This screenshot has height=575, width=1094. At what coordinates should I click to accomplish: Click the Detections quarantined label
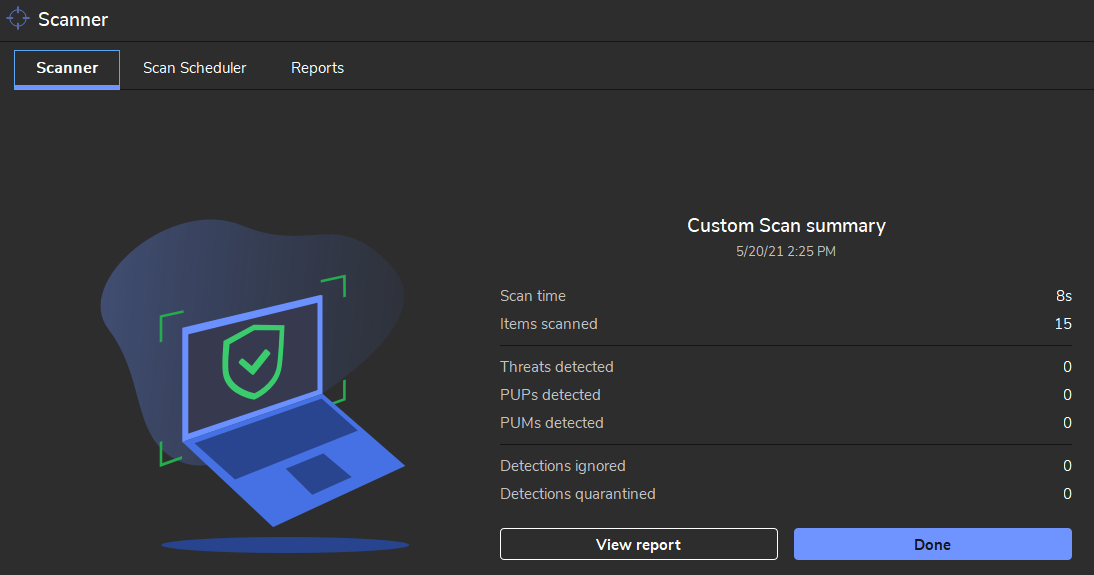point(578,494)
